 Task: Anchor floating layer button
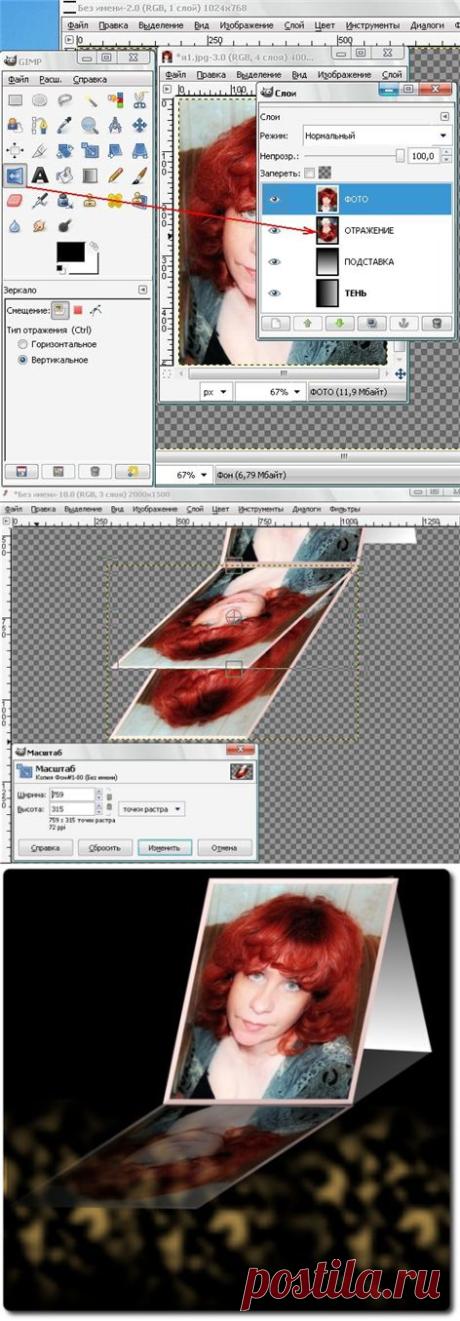coord(402,323)
